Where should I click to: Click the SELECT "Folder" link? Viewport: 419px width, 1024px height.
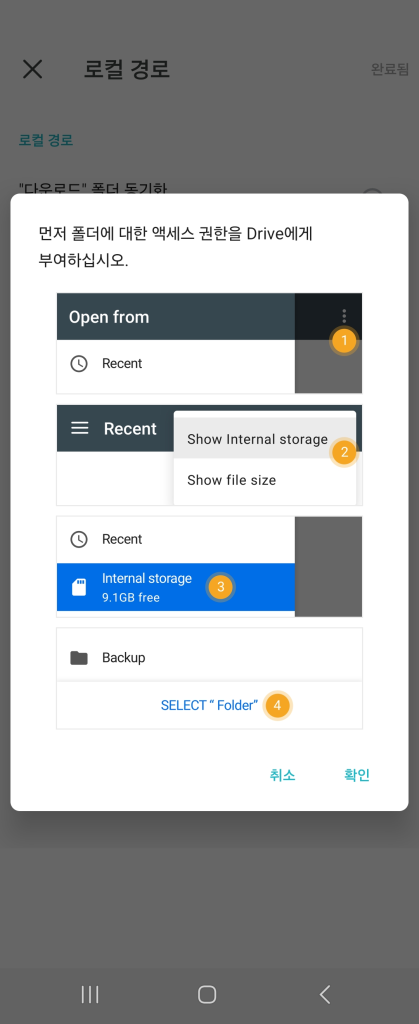210,705
